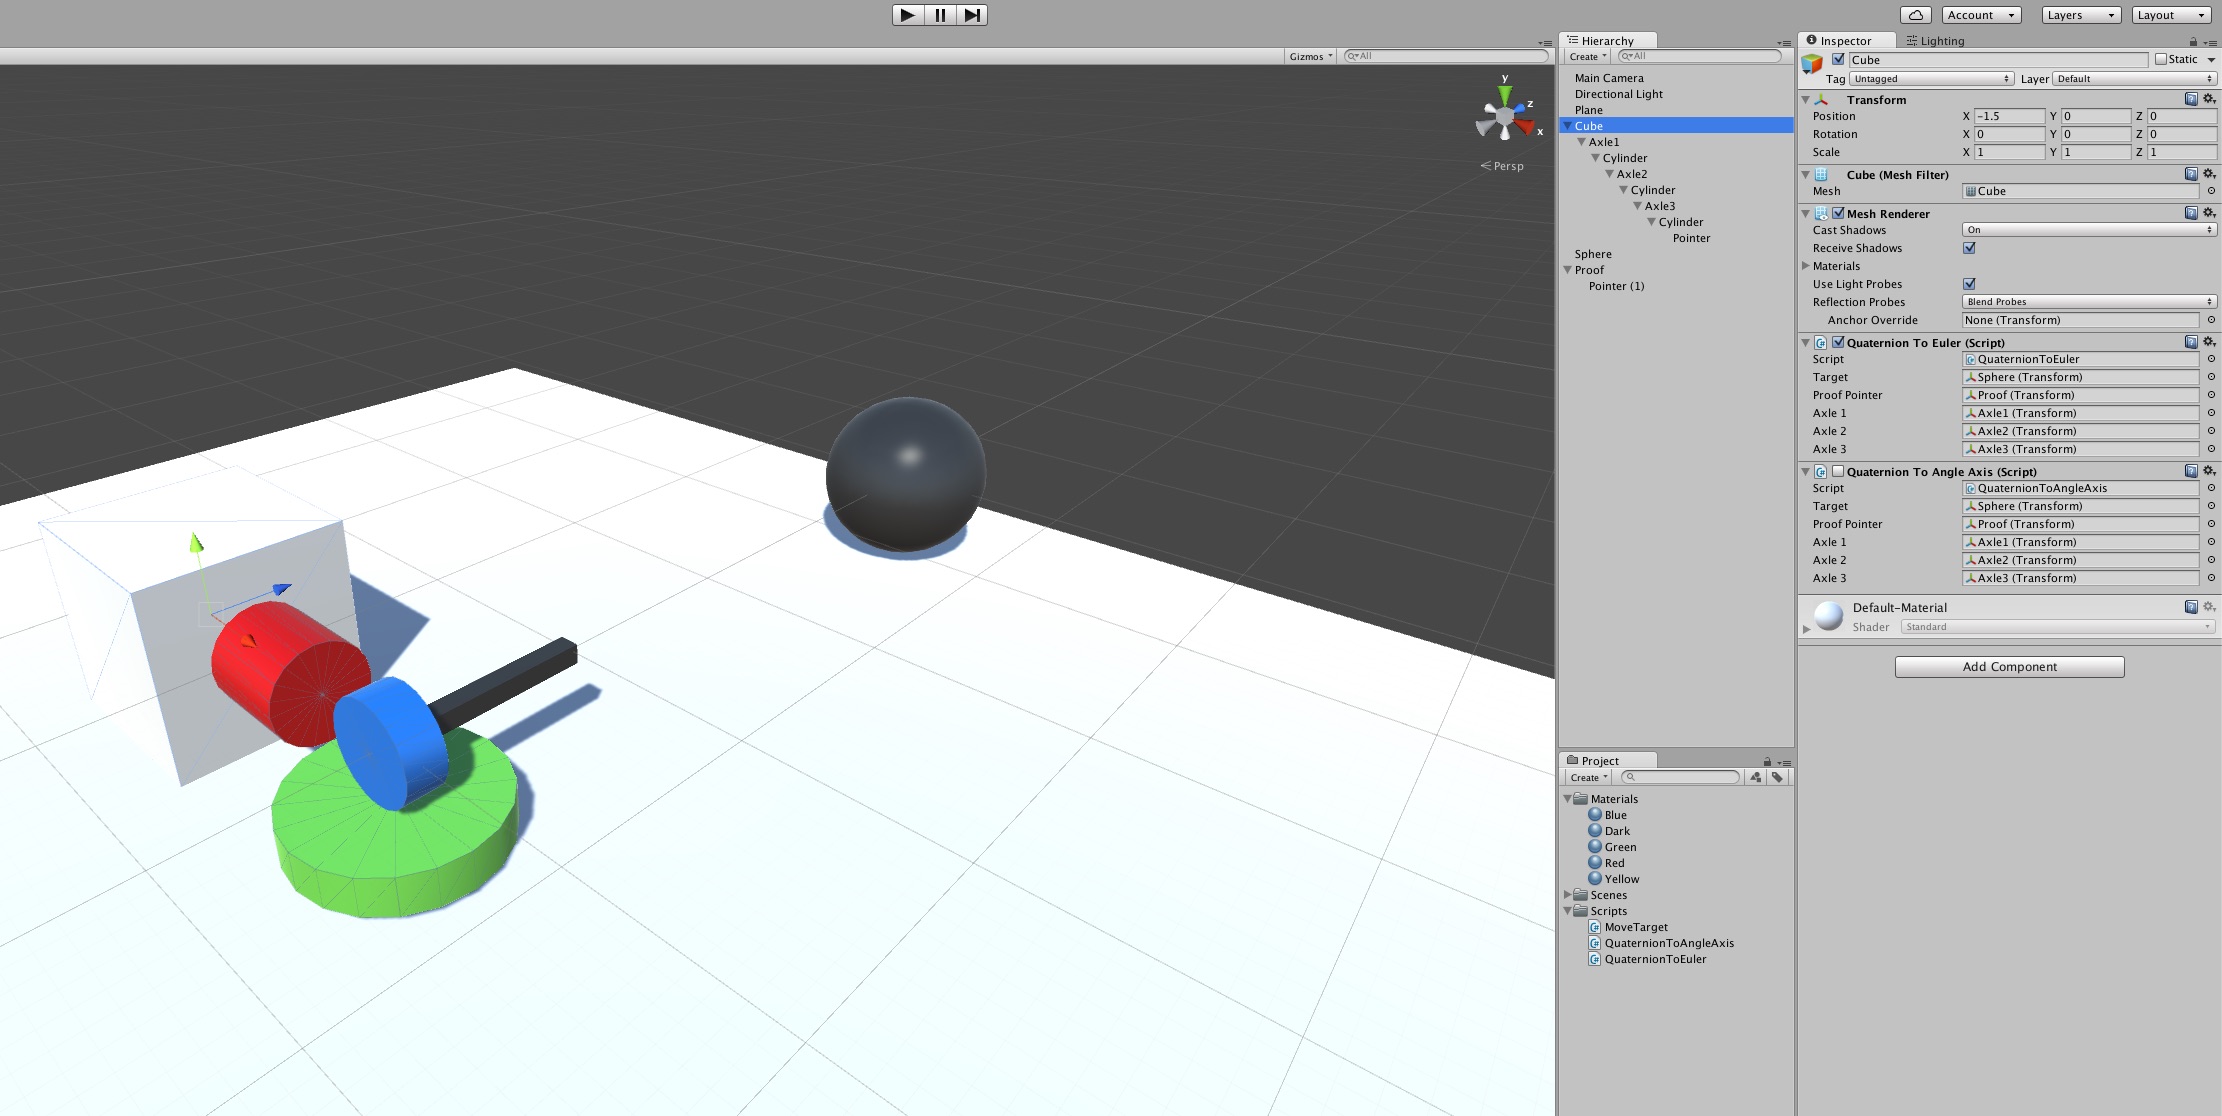This screenshot has width=2222, height=1116.
Task: Toggle Cube active checkbox
Action: click(1838, 59)
